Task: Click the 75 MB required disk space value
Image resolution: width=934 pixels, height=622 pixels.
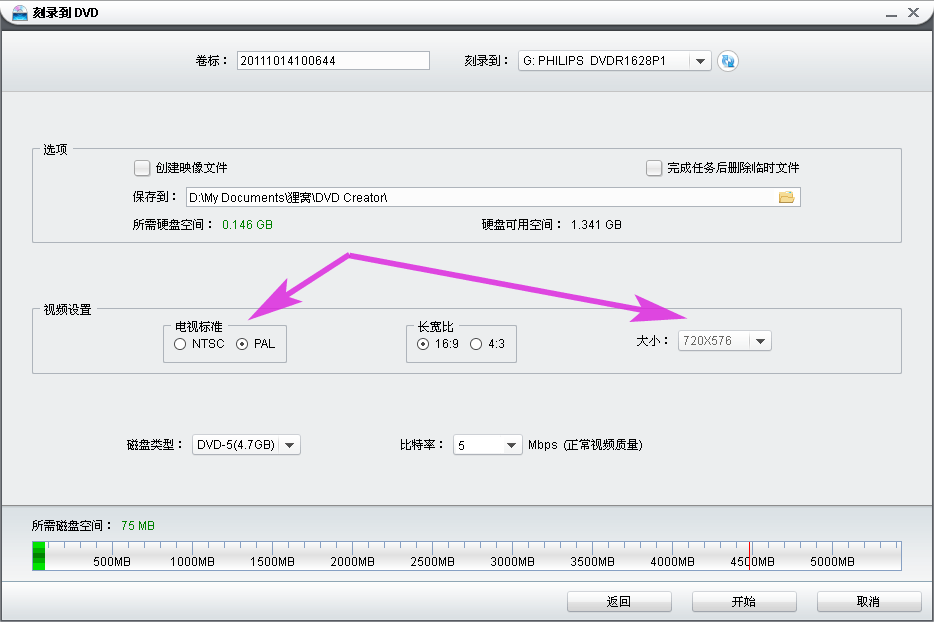Action: (138, 525)
